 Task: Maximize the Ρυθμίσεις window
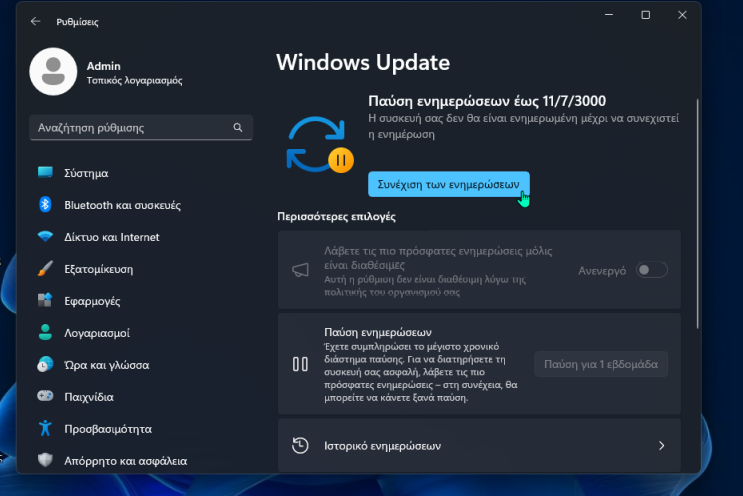tap(645, 15)
